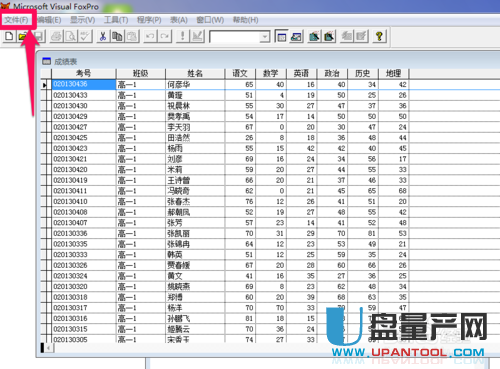
Task: Click the Undo arrow icon
Action: tap(150, 36)
